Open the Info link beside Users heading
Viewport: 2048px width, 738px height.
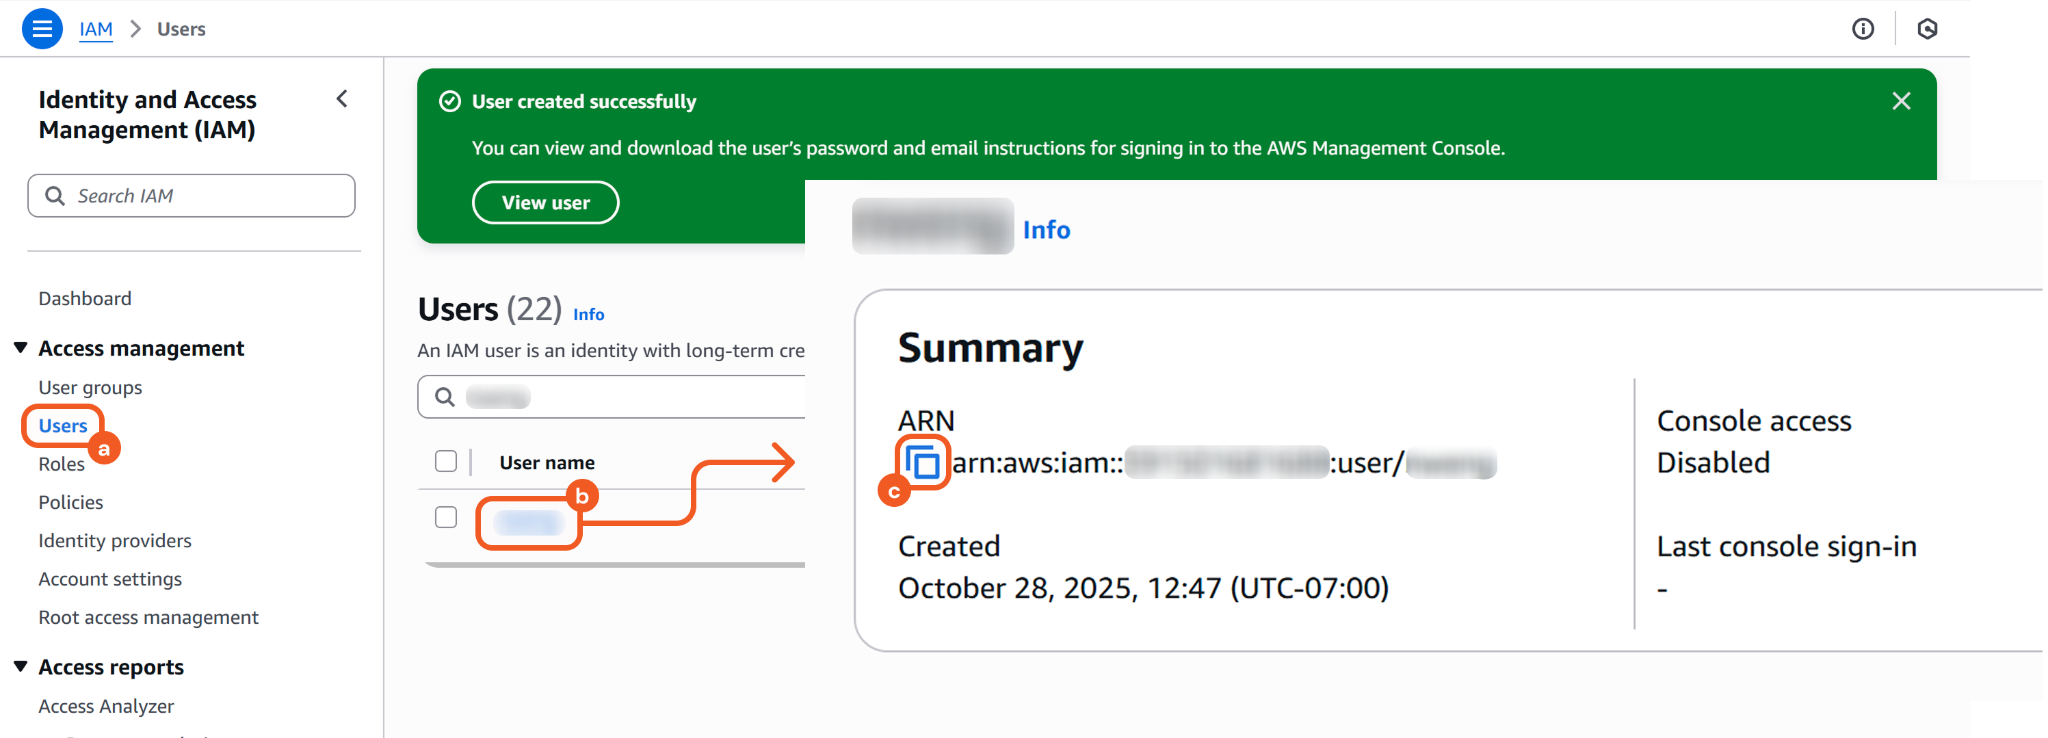(588, 314)
